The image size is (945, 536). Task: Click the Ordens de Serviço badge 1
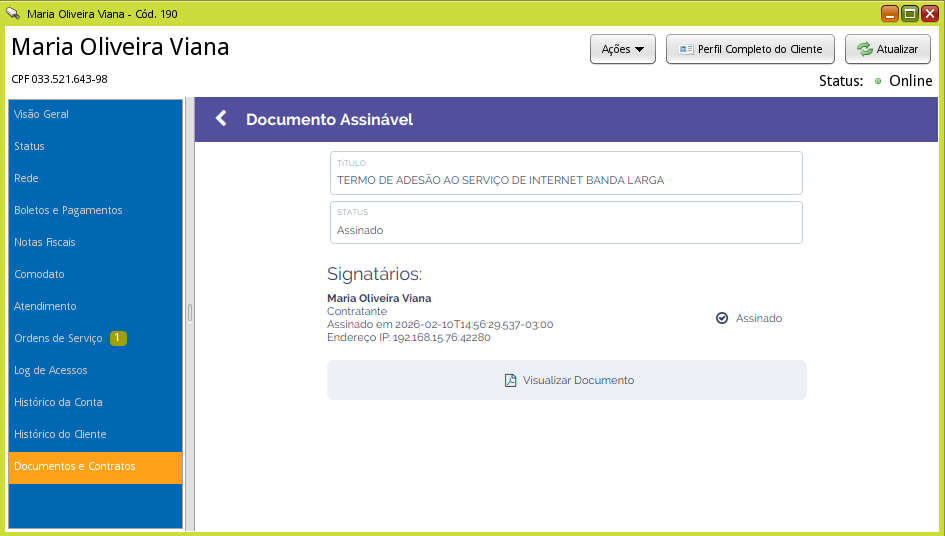coord(118,338)
